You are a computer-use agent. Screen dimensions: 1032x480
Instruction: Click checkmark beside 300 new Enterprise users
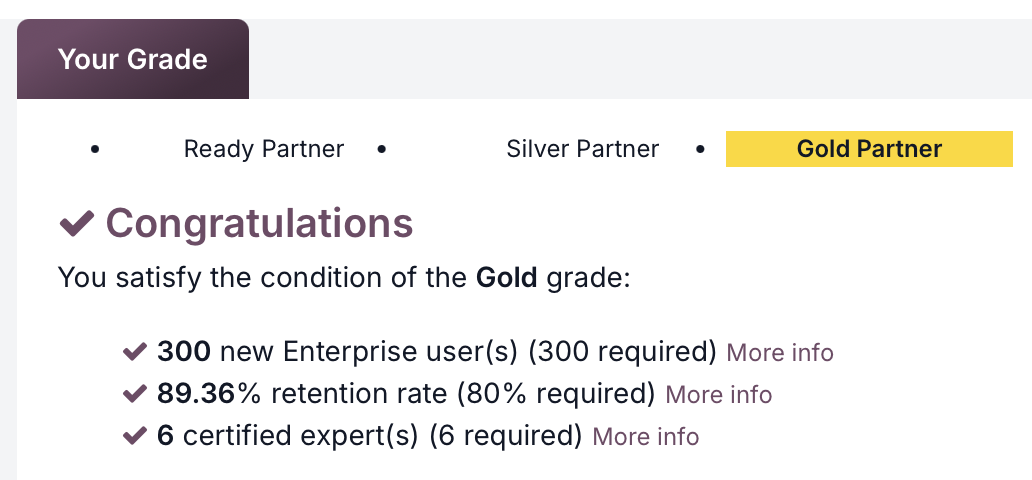point(134,352)
